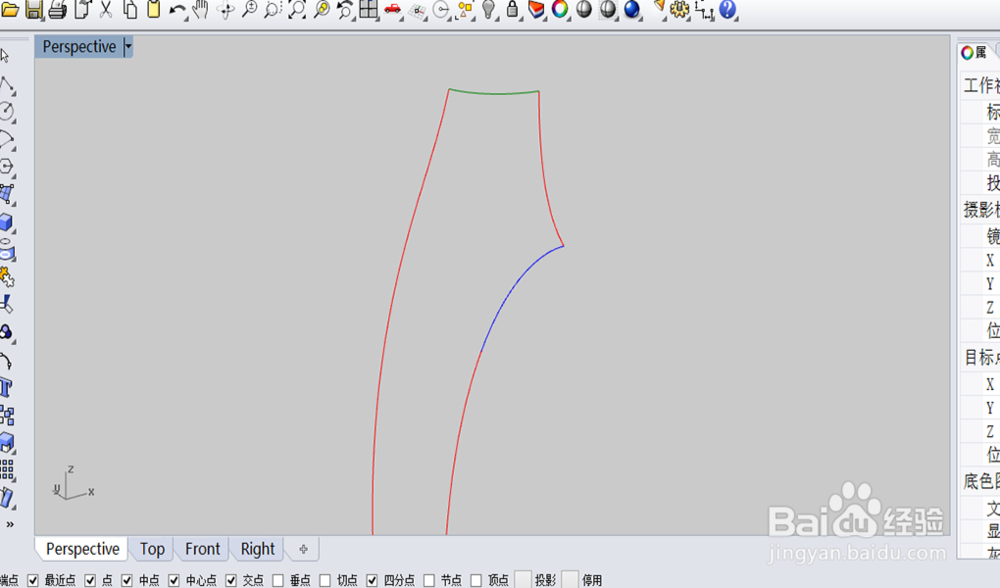Screen dimensions: 1000x588
Task: Open lights bulb icon
Action: (x=489, y=10)
